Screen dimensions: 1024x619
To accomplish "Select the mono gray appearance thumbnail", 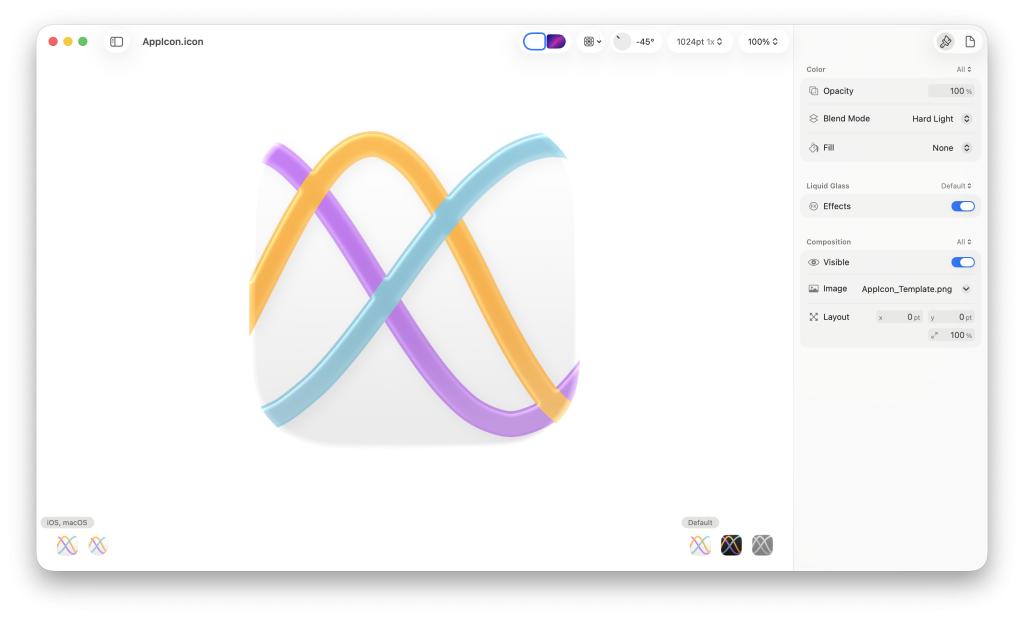I will tap(762, 545).
